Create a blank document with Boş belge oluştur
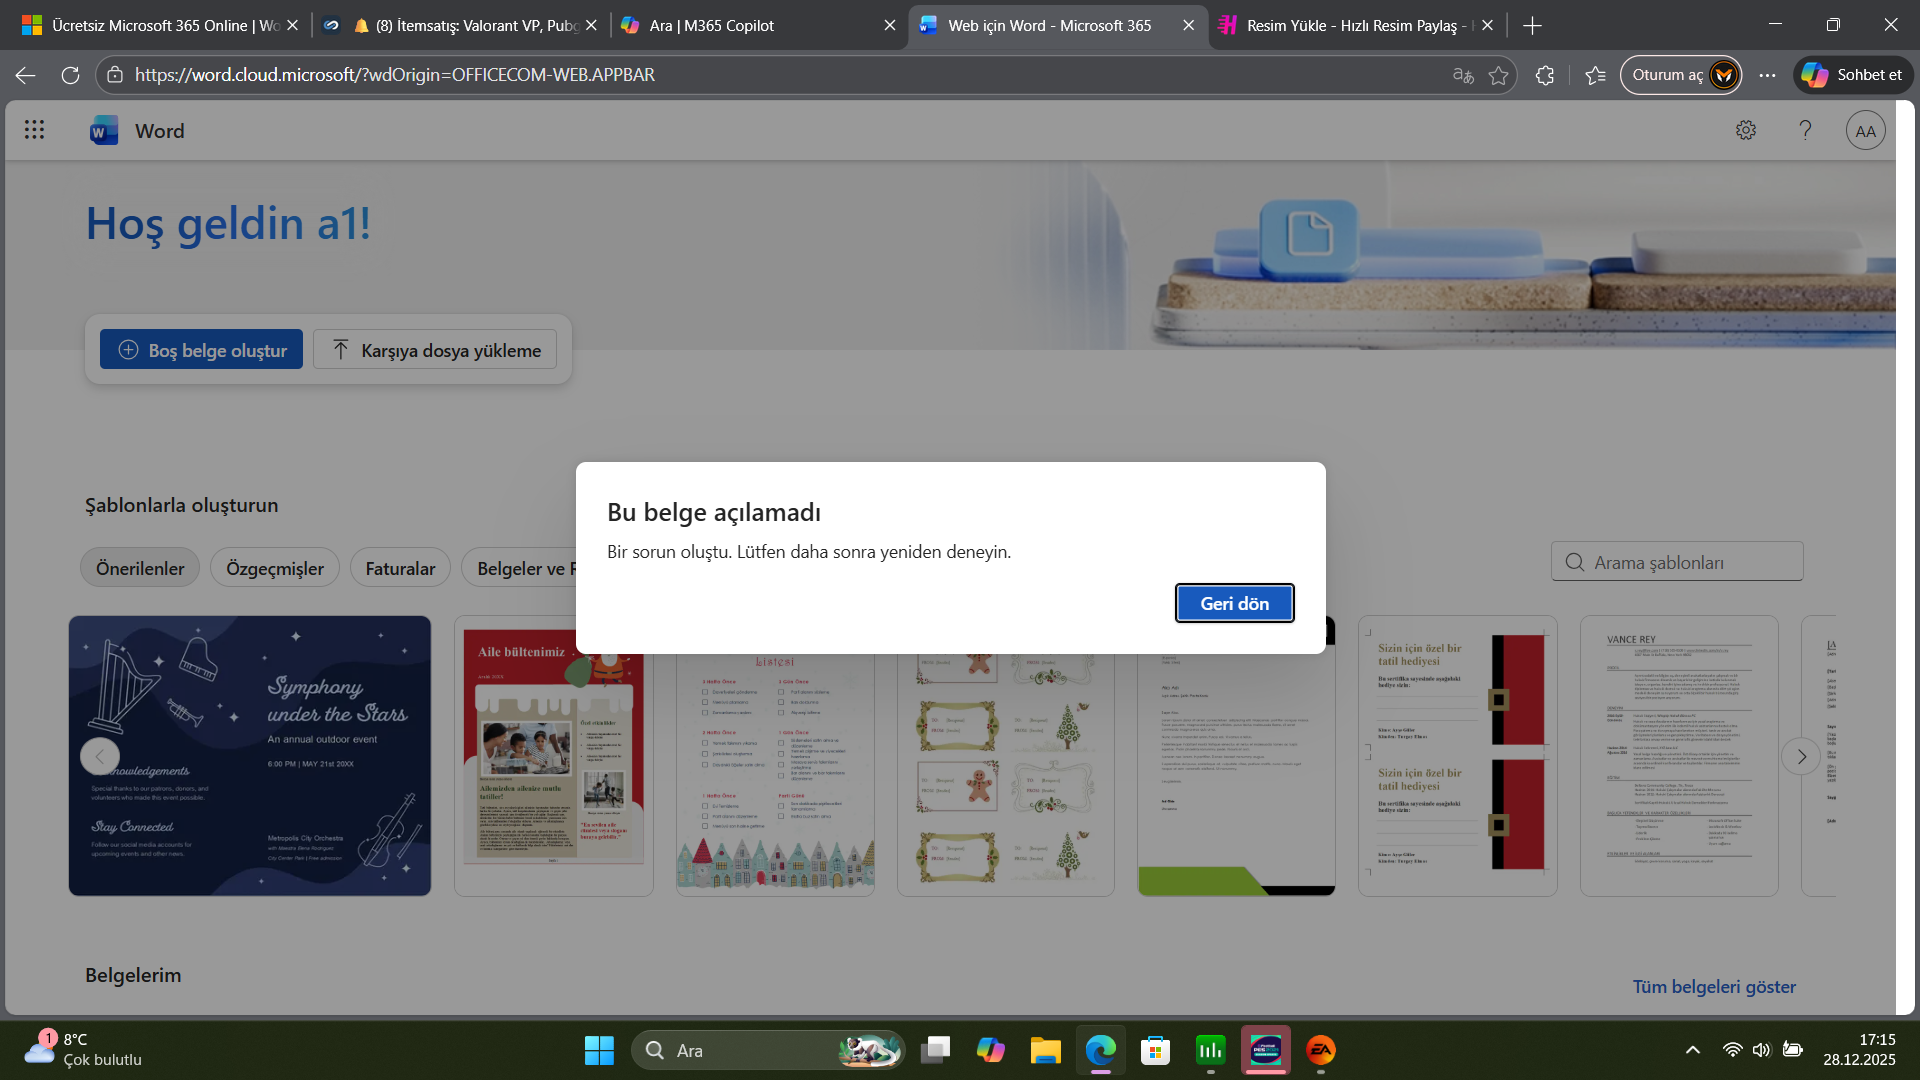Image resolution: width=1920 pixels, height=1080 pixels. coord(201,350)
